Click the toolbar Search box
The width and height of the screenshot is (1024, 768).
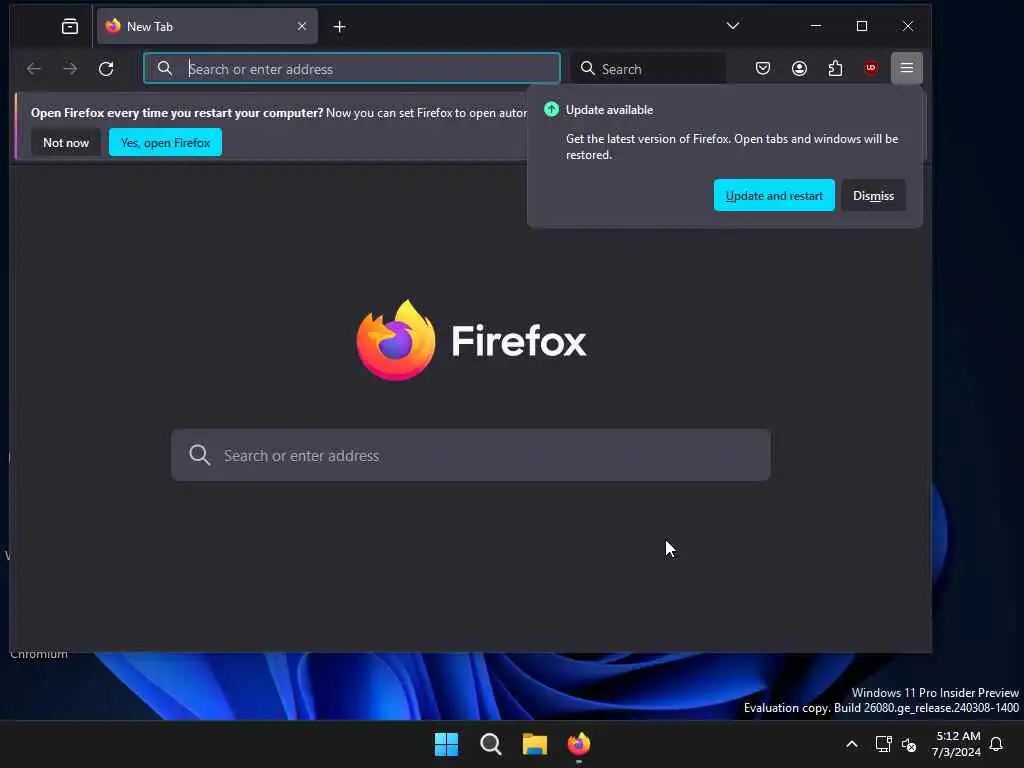coord(650,69)
